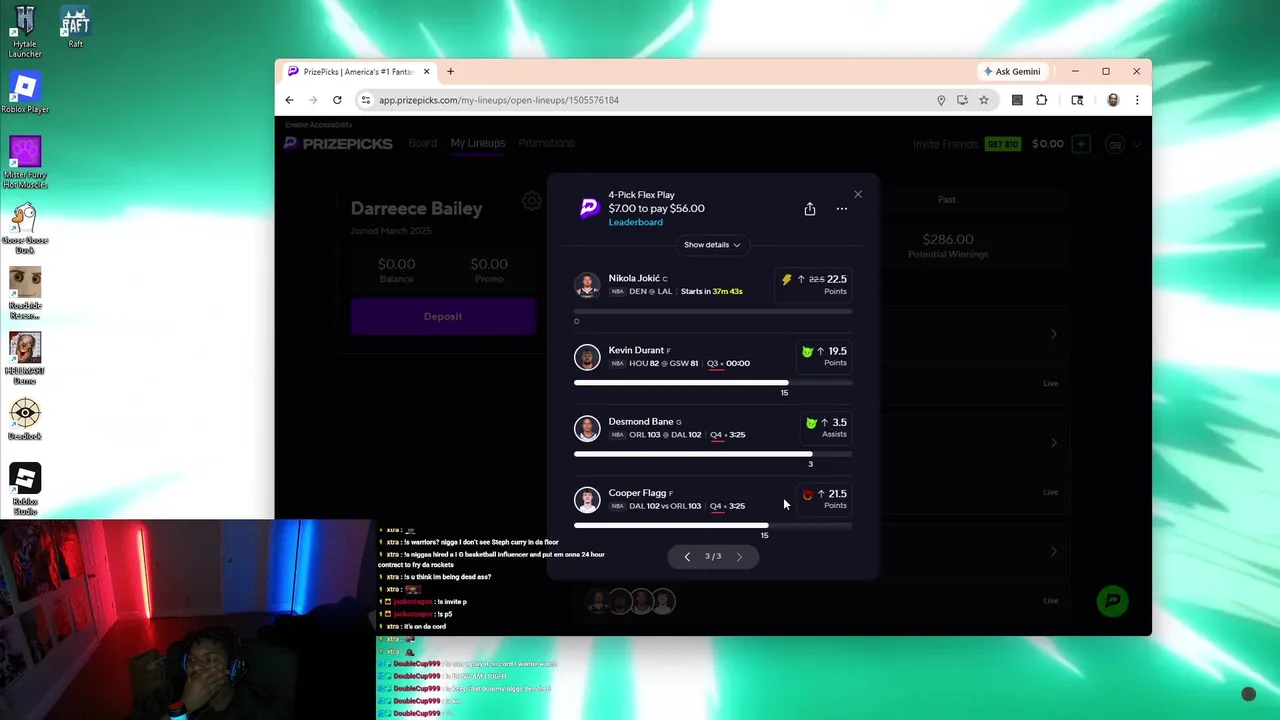The width and height of the screenshot is (1280, 720).
Task: Click Nikola Jokić player avatar
Action: coord(587,285)
